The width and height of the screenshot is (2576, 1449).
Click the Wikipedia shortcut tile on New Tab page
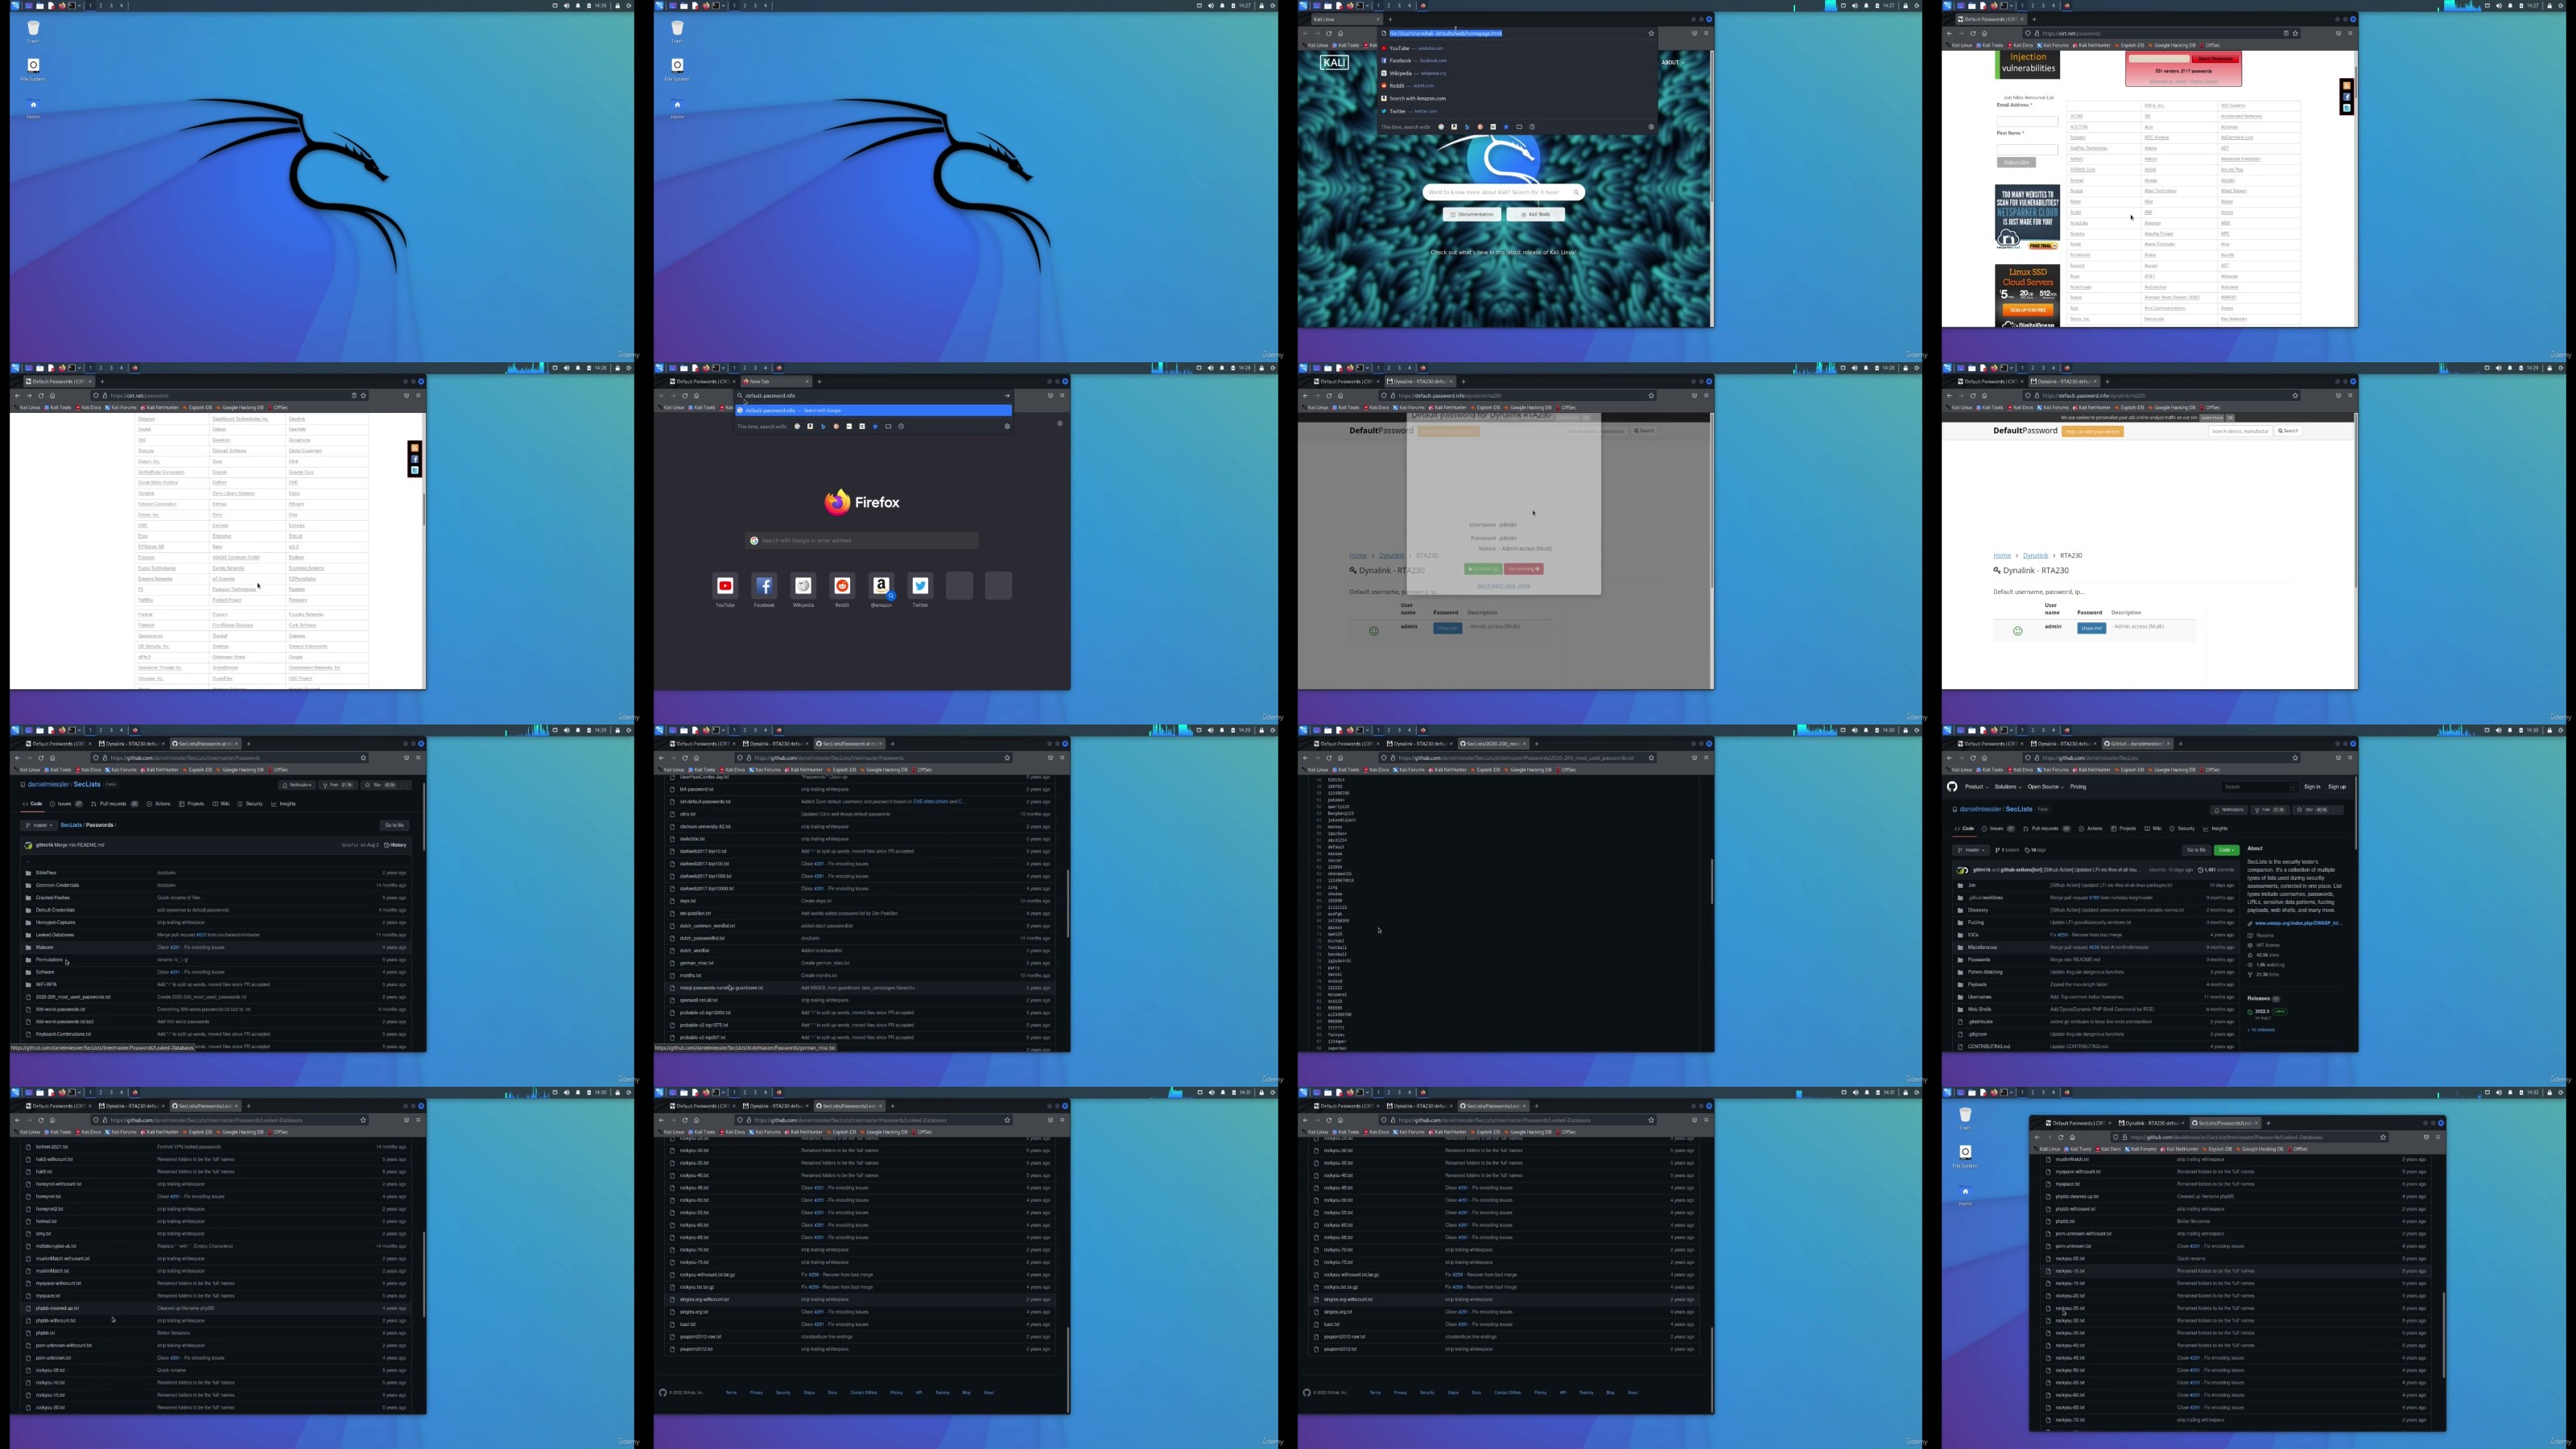point(803,586)
